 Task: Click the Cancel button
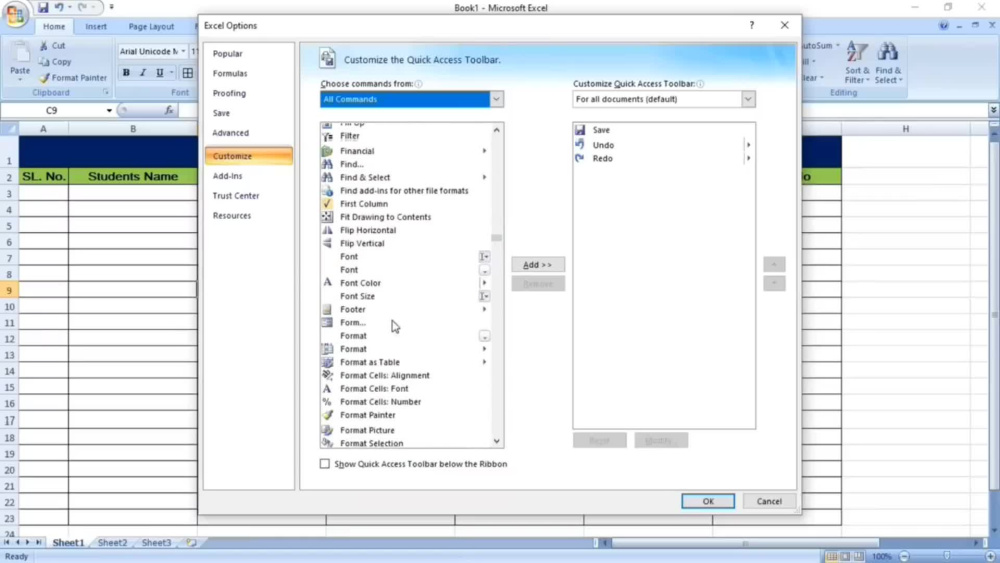[x=769, y=501]
